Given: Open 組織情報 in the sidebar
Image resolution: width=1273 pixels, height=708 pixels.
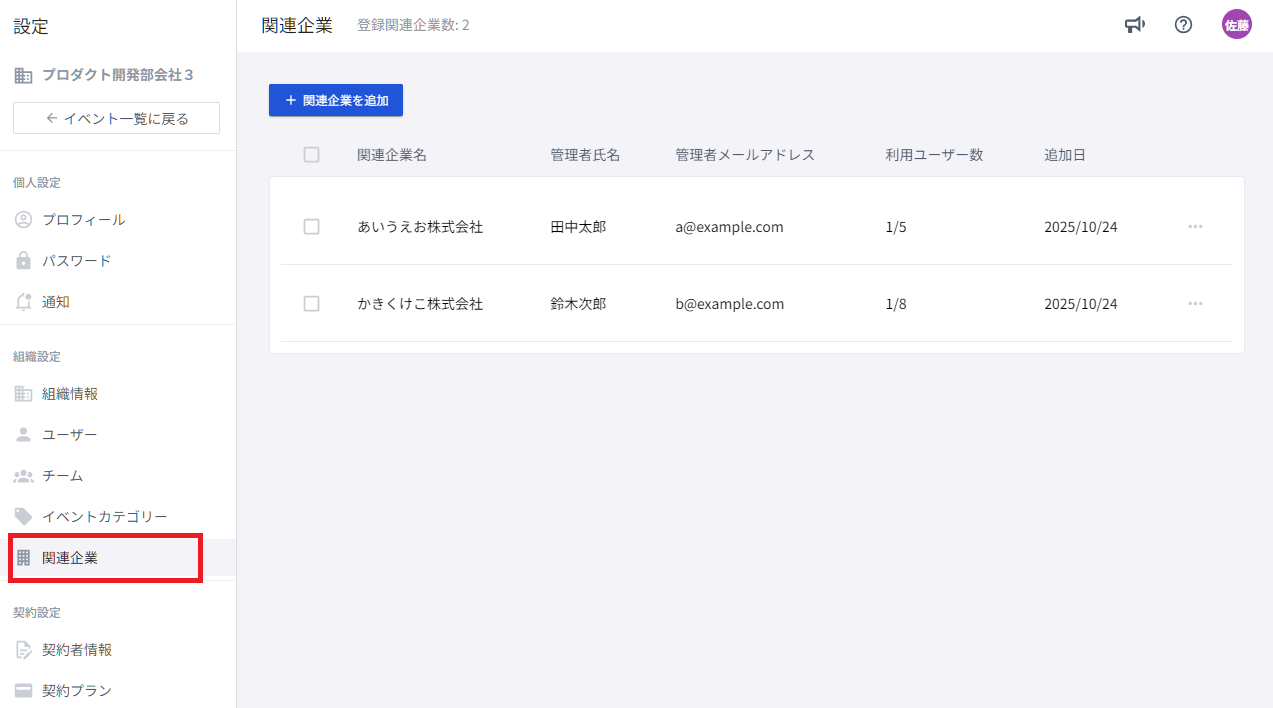Looking at the screenshot, I should click(x=70, y=394).
